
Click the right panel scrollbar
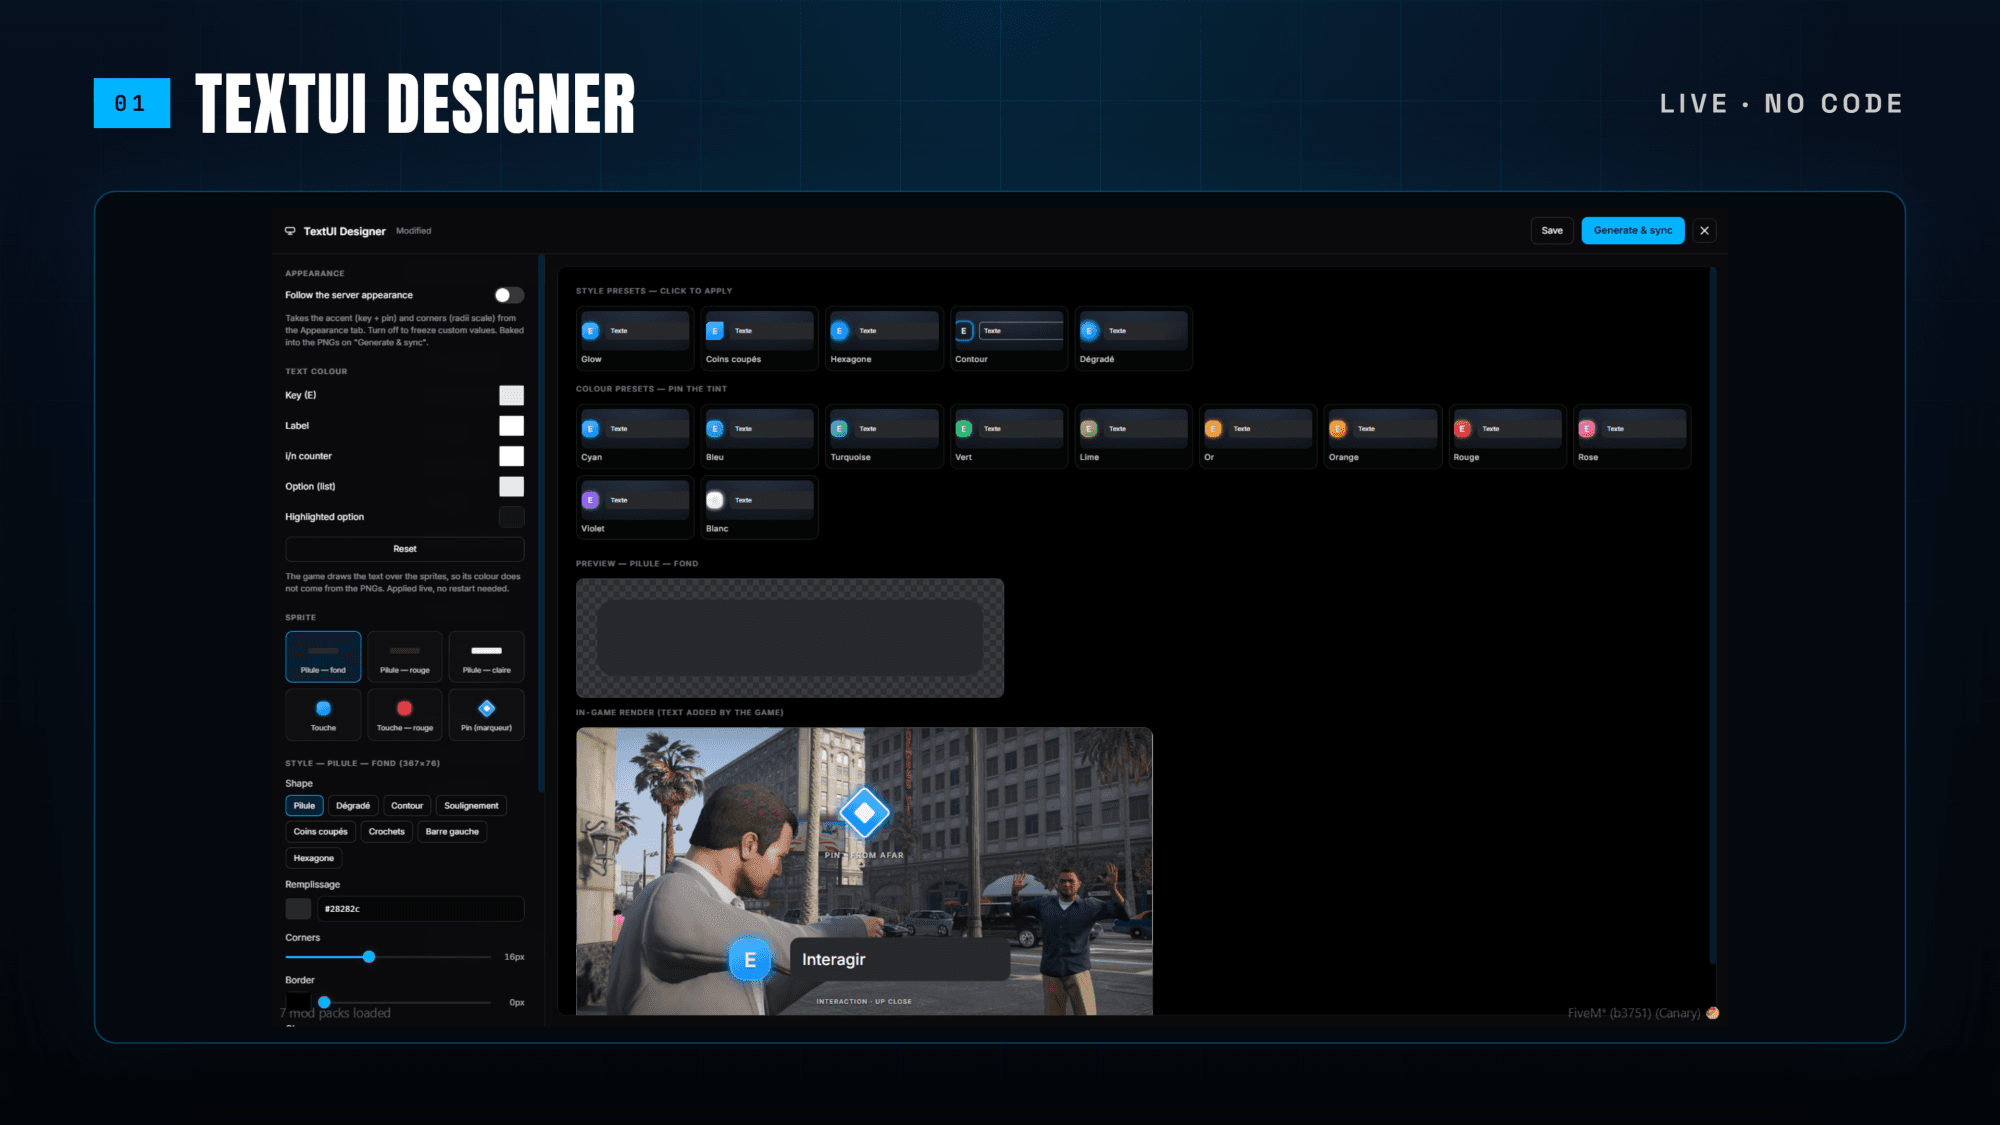pyautogui.click(x=1712, y=615)
